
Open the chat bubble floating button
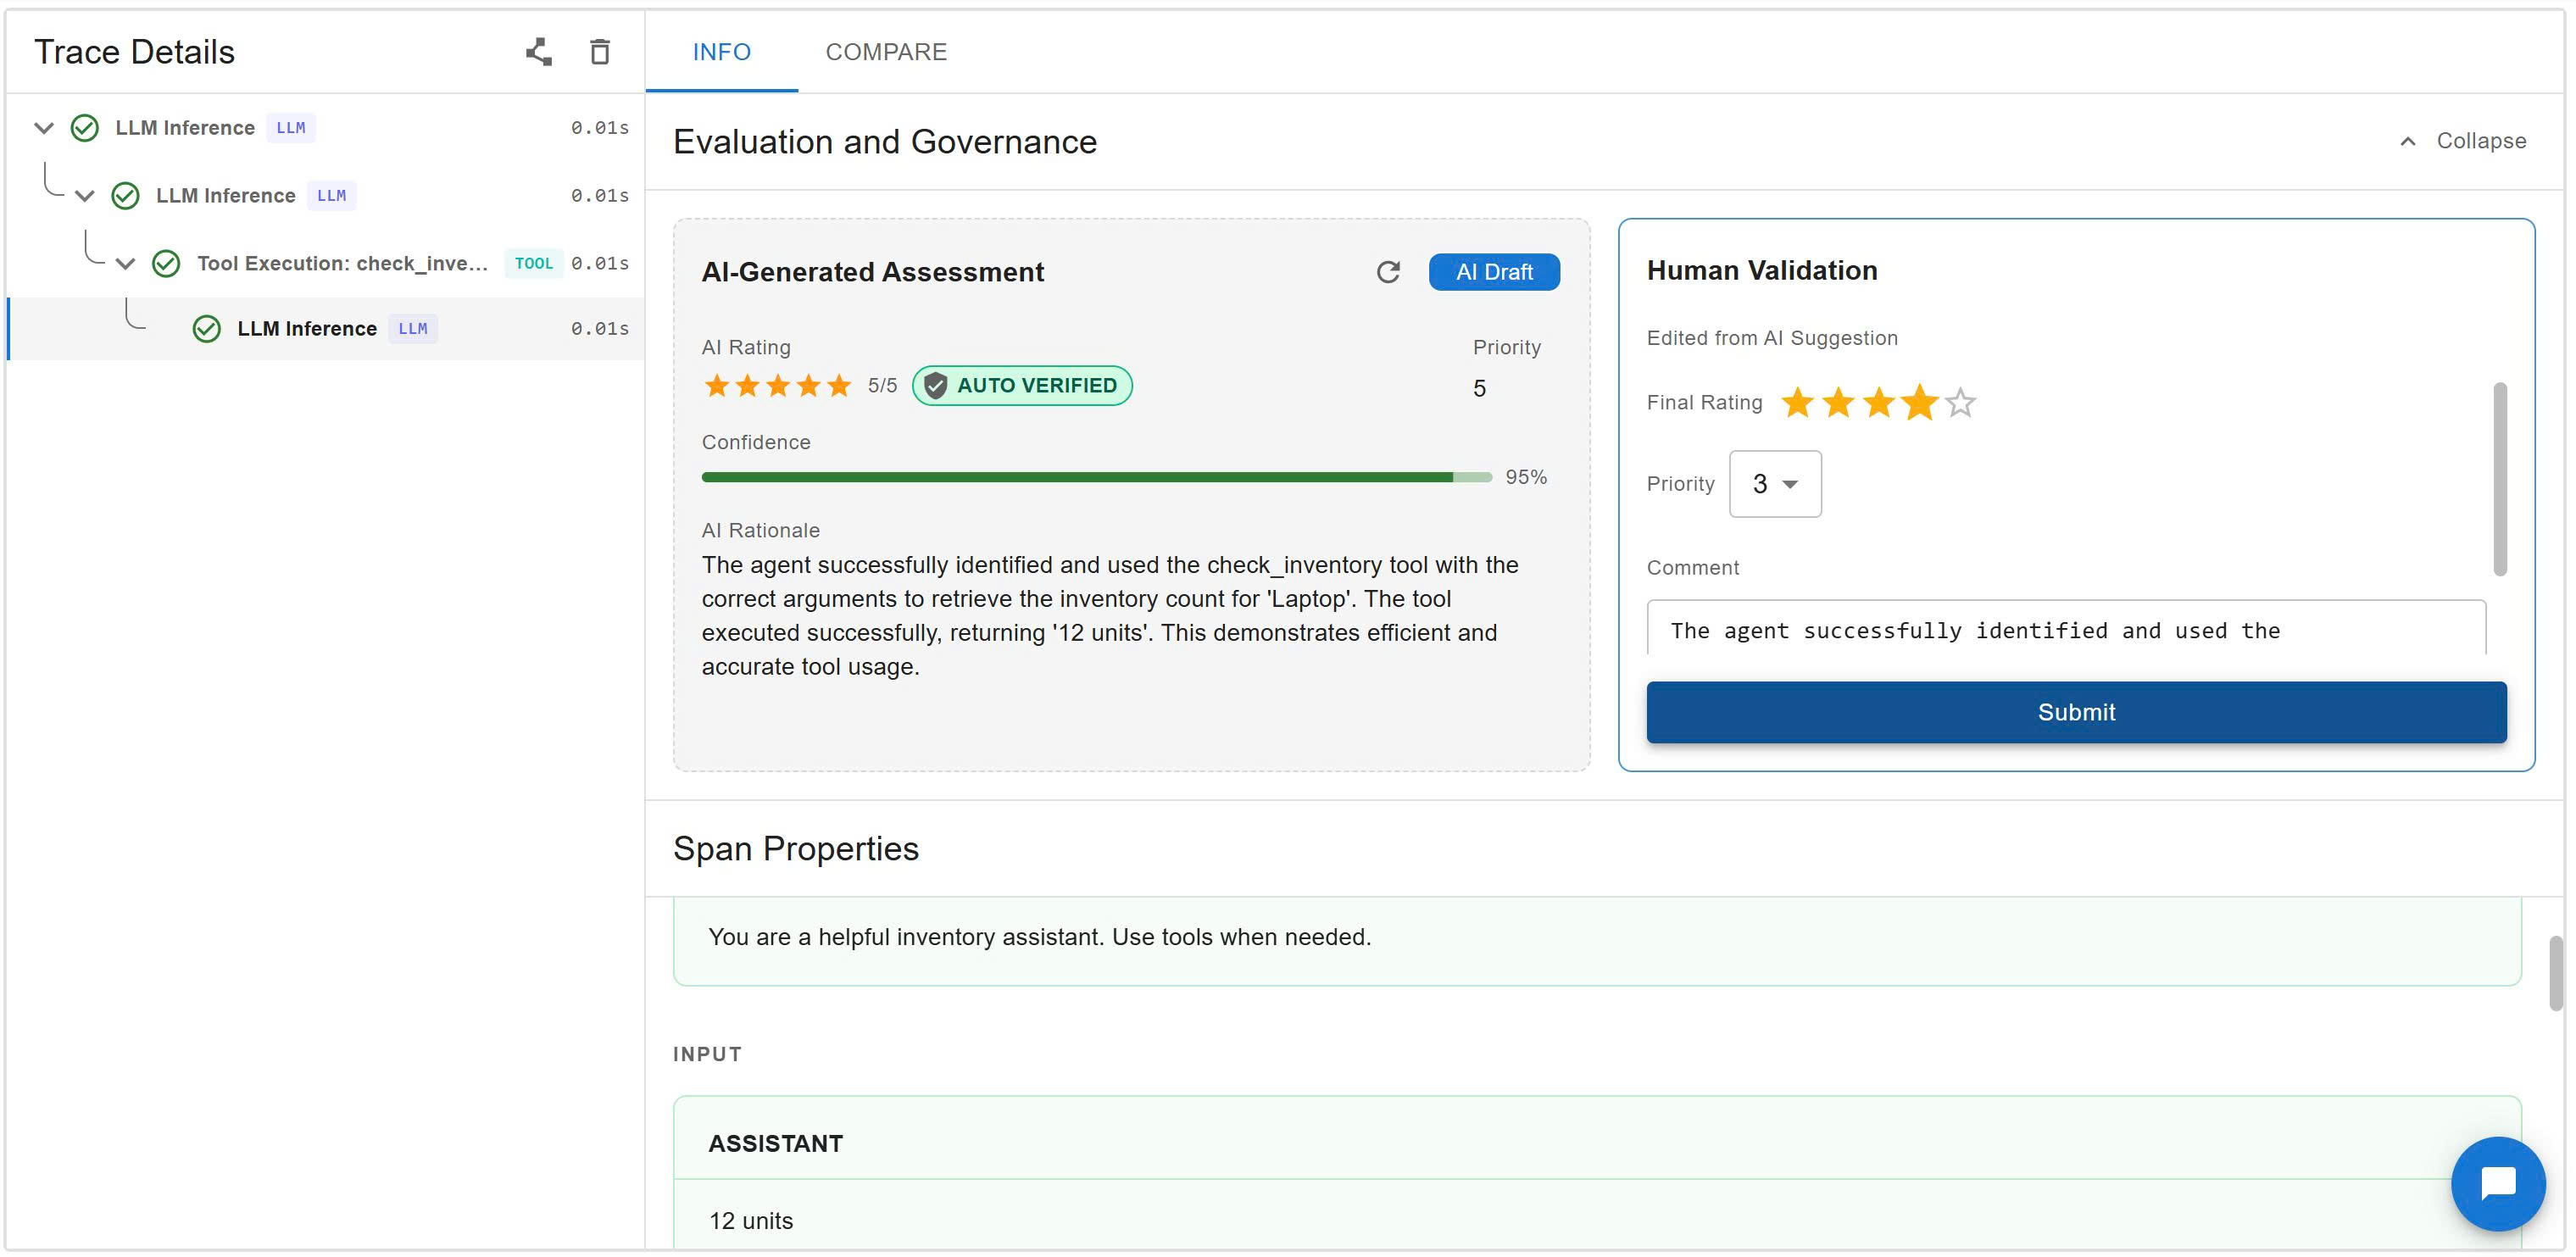[2497, 1183]
